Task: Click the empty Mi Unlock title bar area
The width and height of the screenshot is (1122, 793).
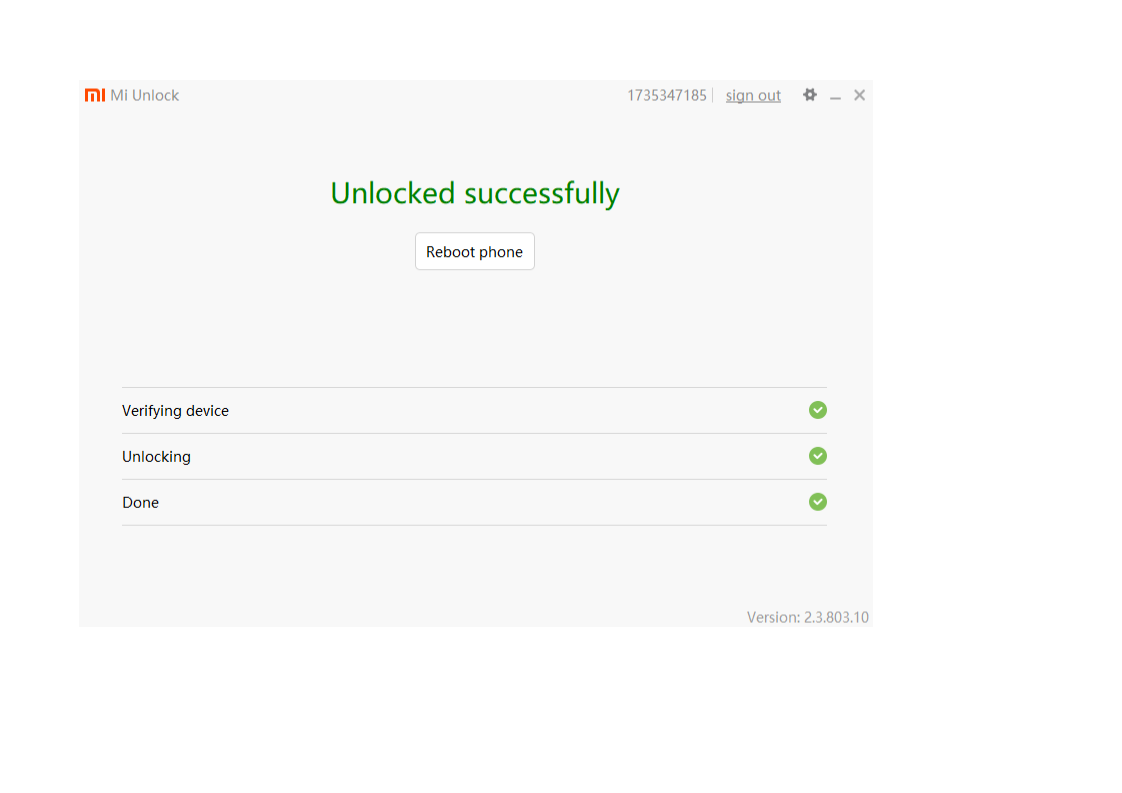Action: (400, 96)
